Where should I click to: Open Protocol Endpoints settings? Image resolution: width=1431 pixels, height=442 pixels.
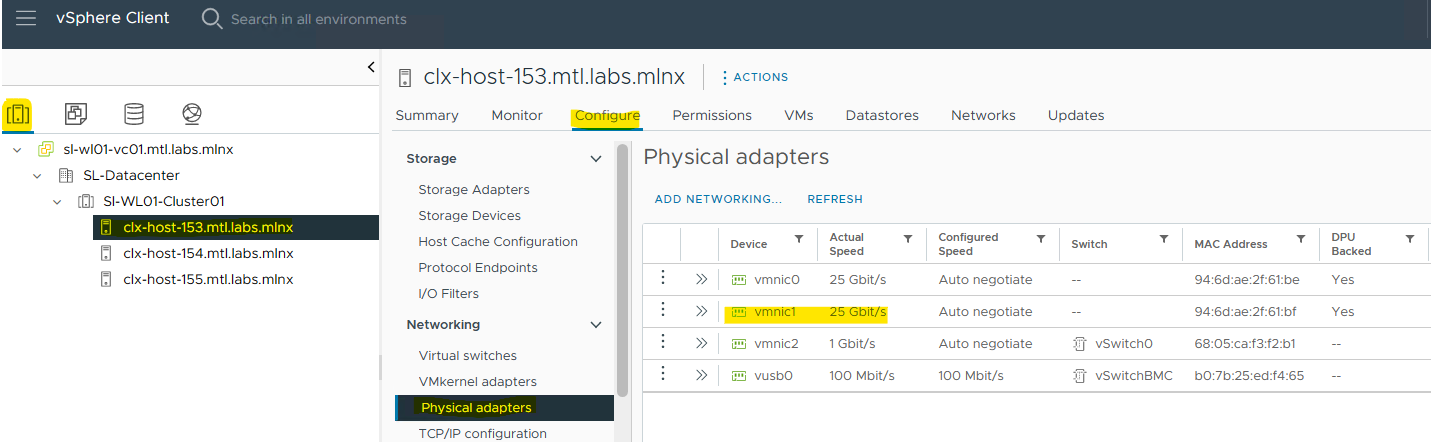478,267
